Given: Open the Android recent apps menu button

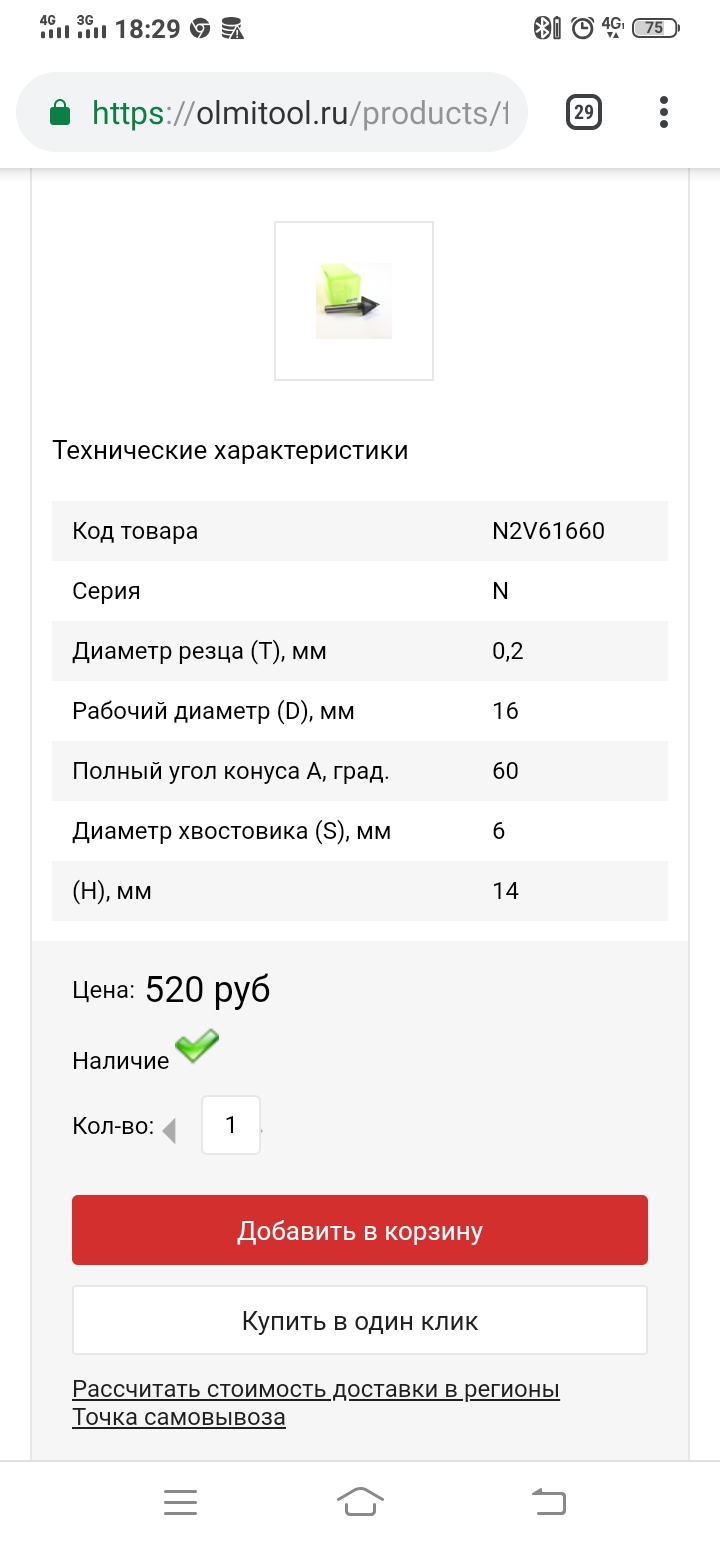Looking at the screenshot, I should point(180,1502).
